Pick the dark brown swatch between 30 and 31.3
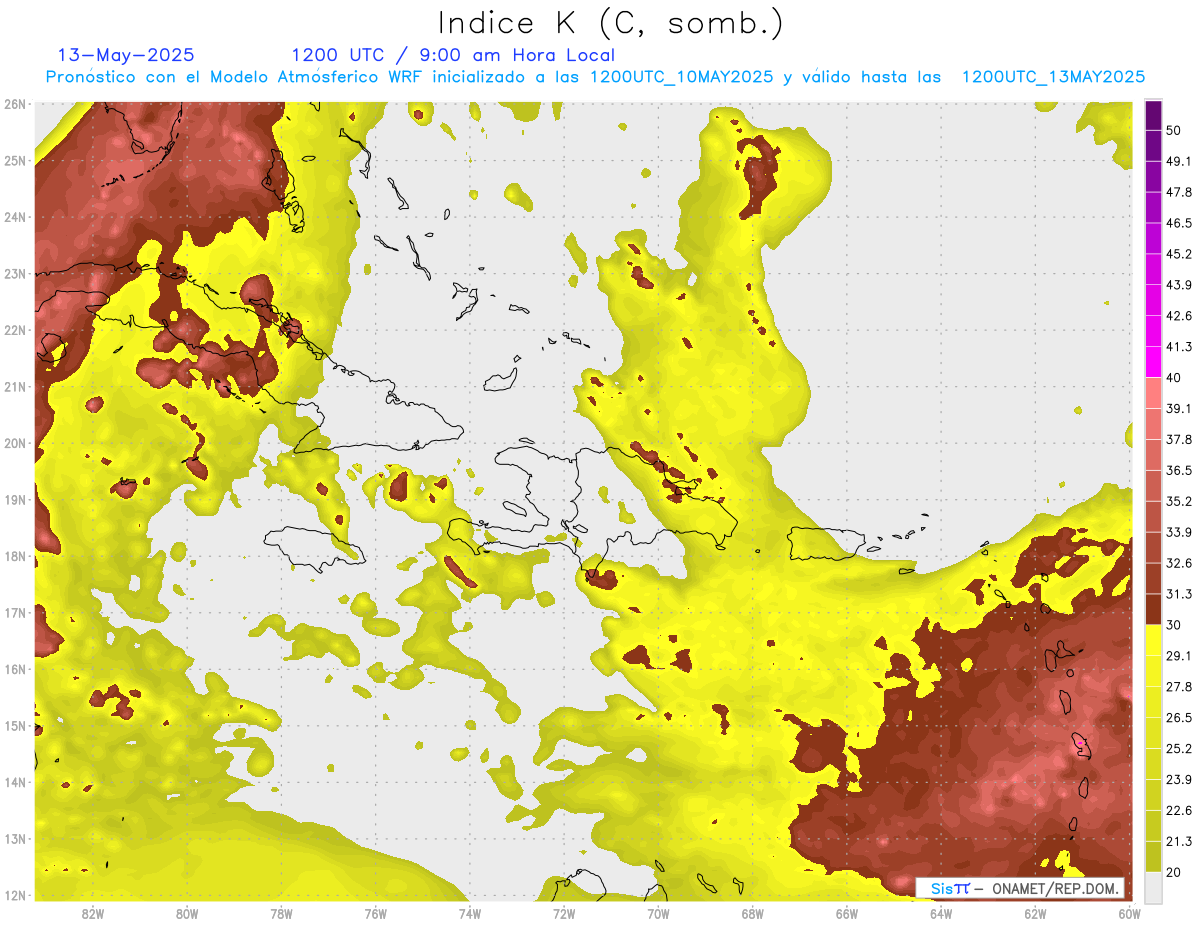Image resolution: width=1200 pixels, height=927 pixels. (x=1153, y=610)
